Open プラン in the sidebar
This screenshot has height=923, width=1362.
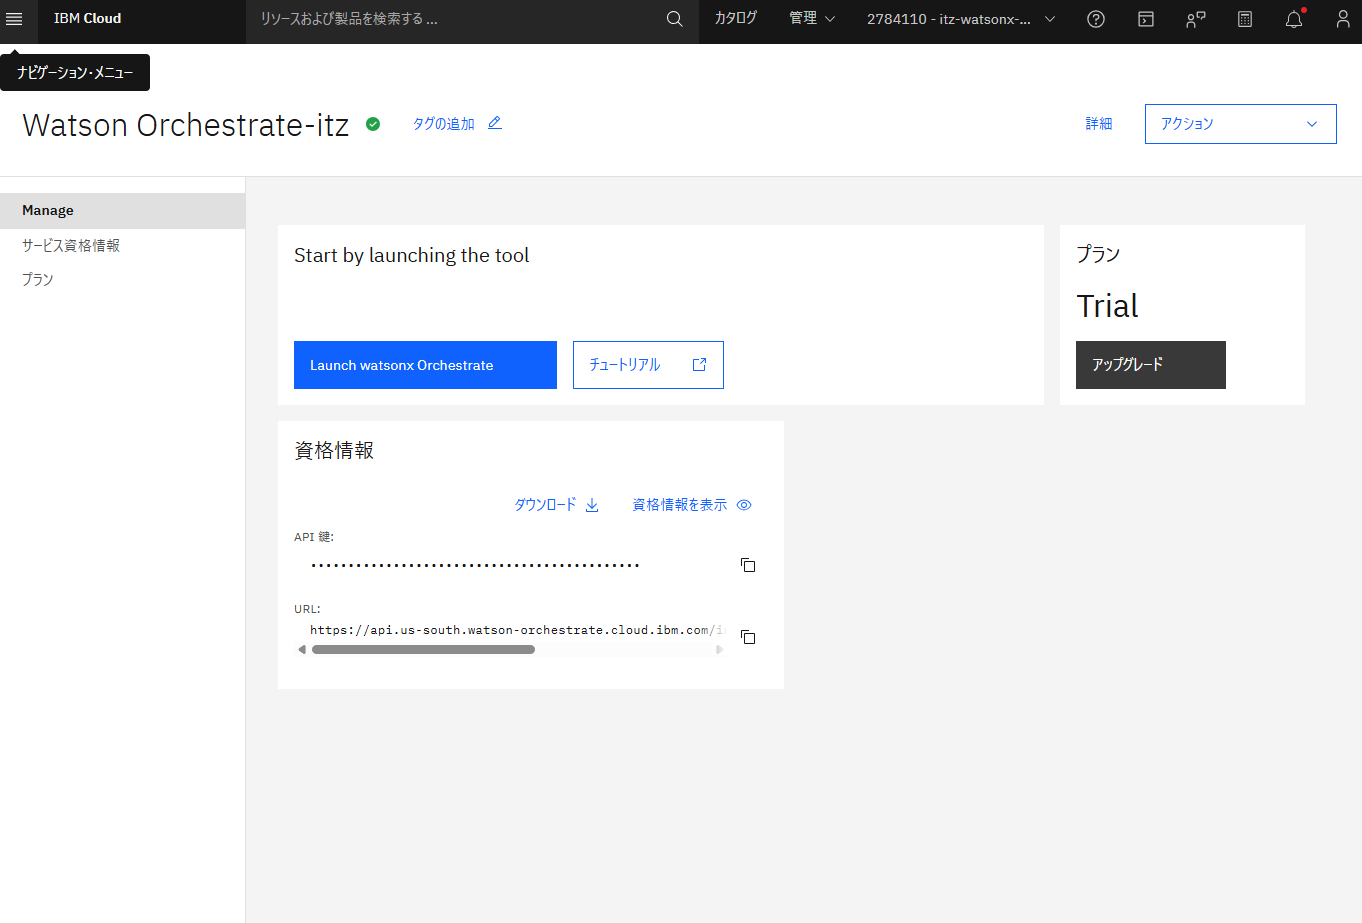tap(38, 280)
